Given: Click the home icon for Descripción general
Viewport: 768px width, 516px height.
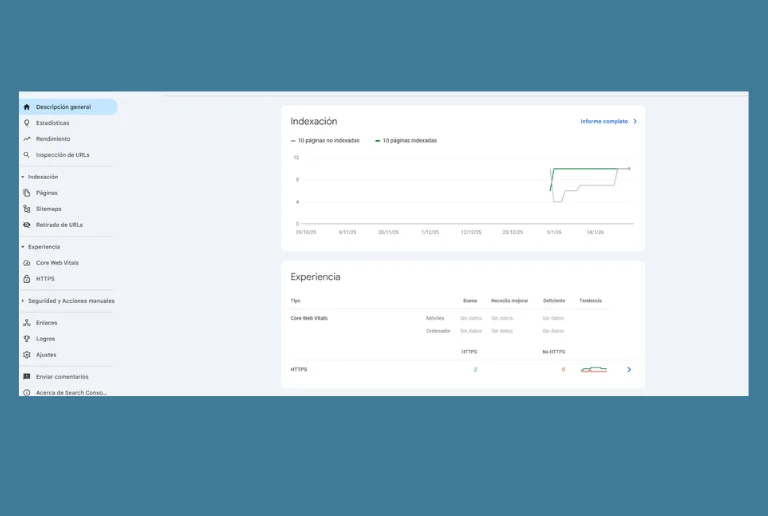Looking at the screenshot, I should [x=27, y=107].
